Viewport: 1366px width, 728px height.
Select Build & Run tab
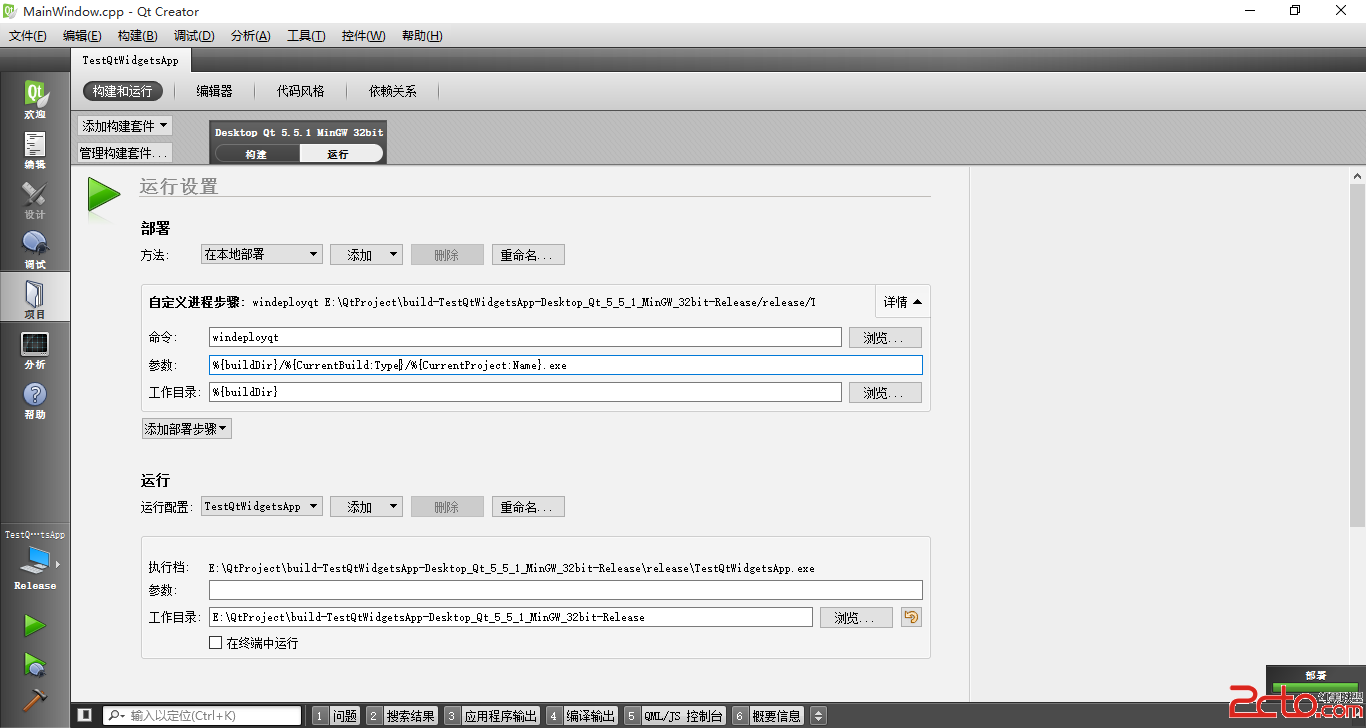pyautogui.click(x=123, y=91)
